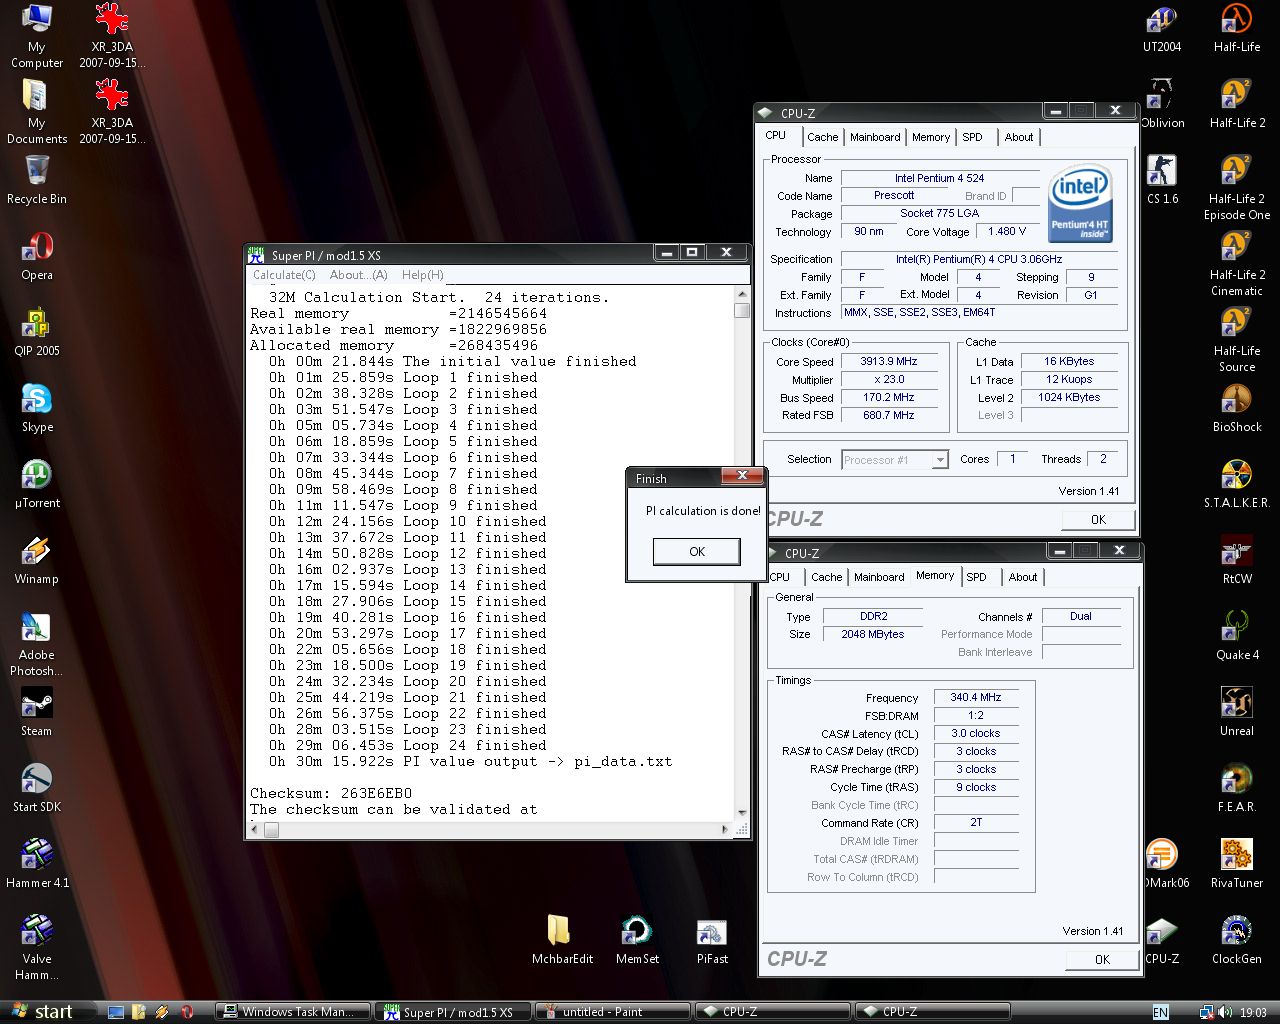This screenshot has width=1280, height=1024.
Task: Click Super PI vertical scrollbar down arrow
Action: click(x=742, y=814)
